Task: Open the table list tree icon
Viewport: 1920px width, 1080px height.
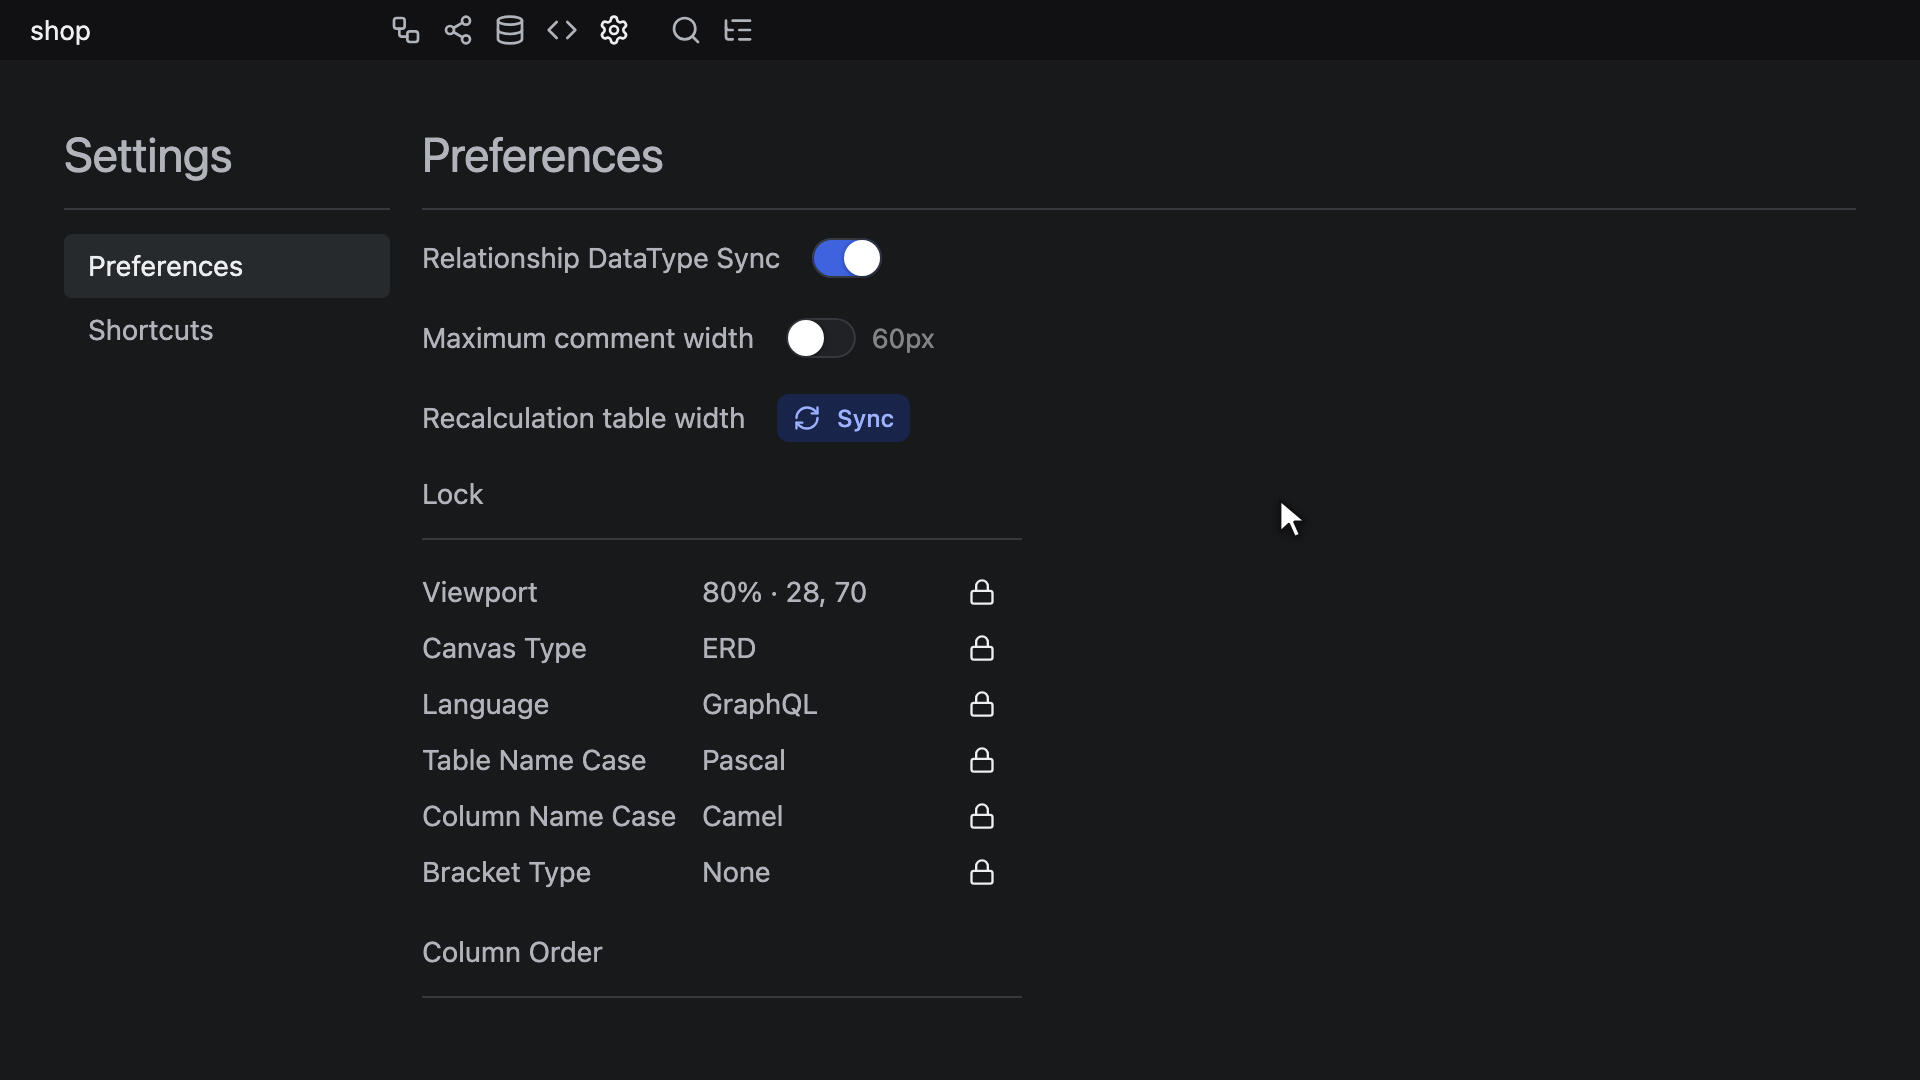Action: click(x=738, y=30)
